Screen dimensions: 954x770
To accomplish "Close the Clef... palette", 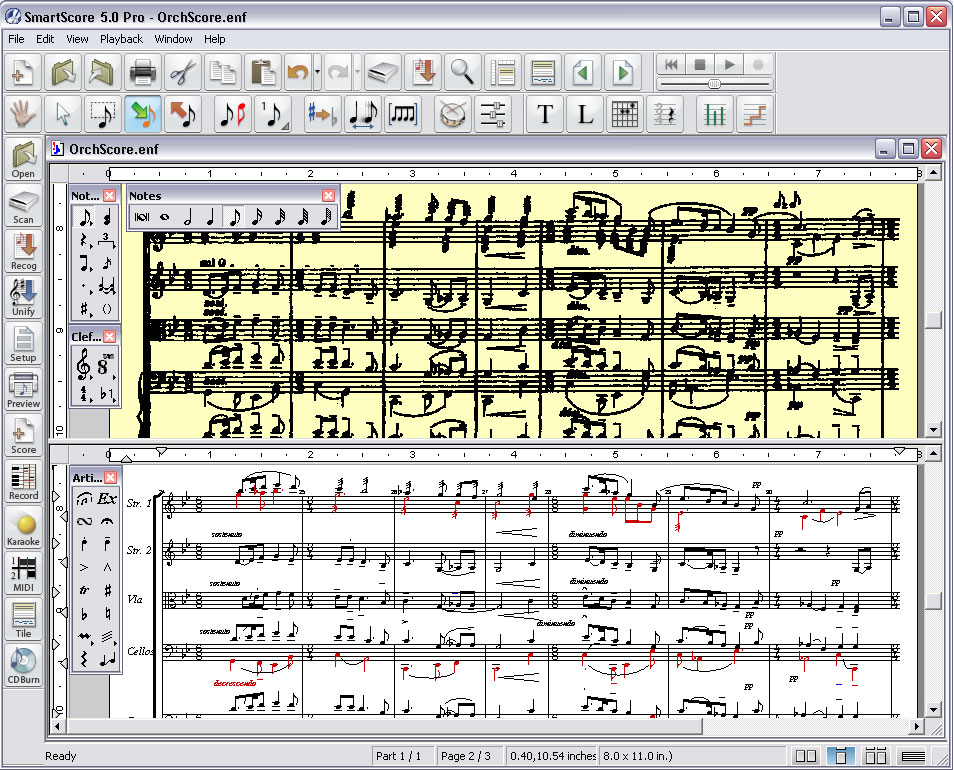I will tap(110, 336).
